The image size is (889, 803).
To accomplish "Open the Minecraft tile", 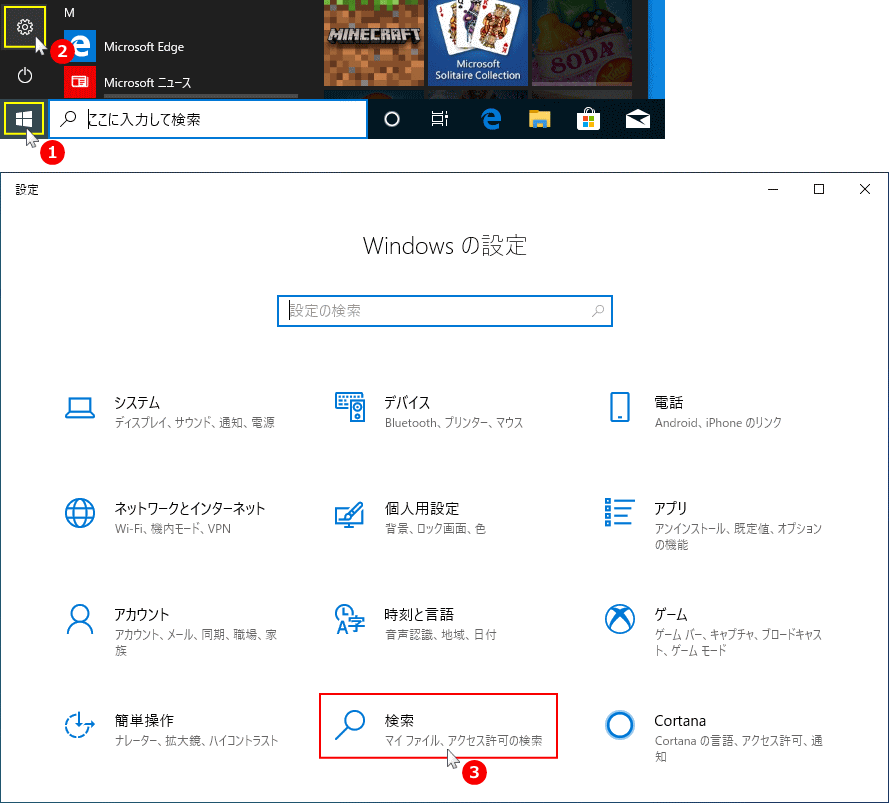I will tap(374, 43).
